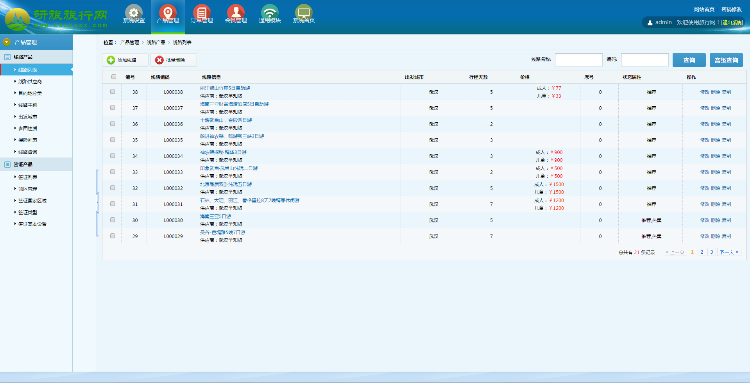Open the product title link in row L000037
750x383 pixels.
[x=234, y=104]
